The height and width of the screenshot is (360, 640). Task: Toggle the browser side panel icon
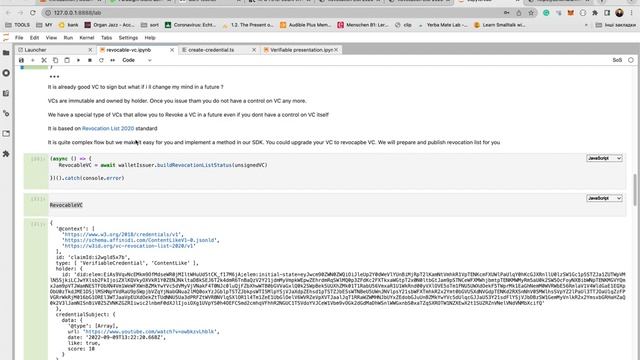(607, 13)
